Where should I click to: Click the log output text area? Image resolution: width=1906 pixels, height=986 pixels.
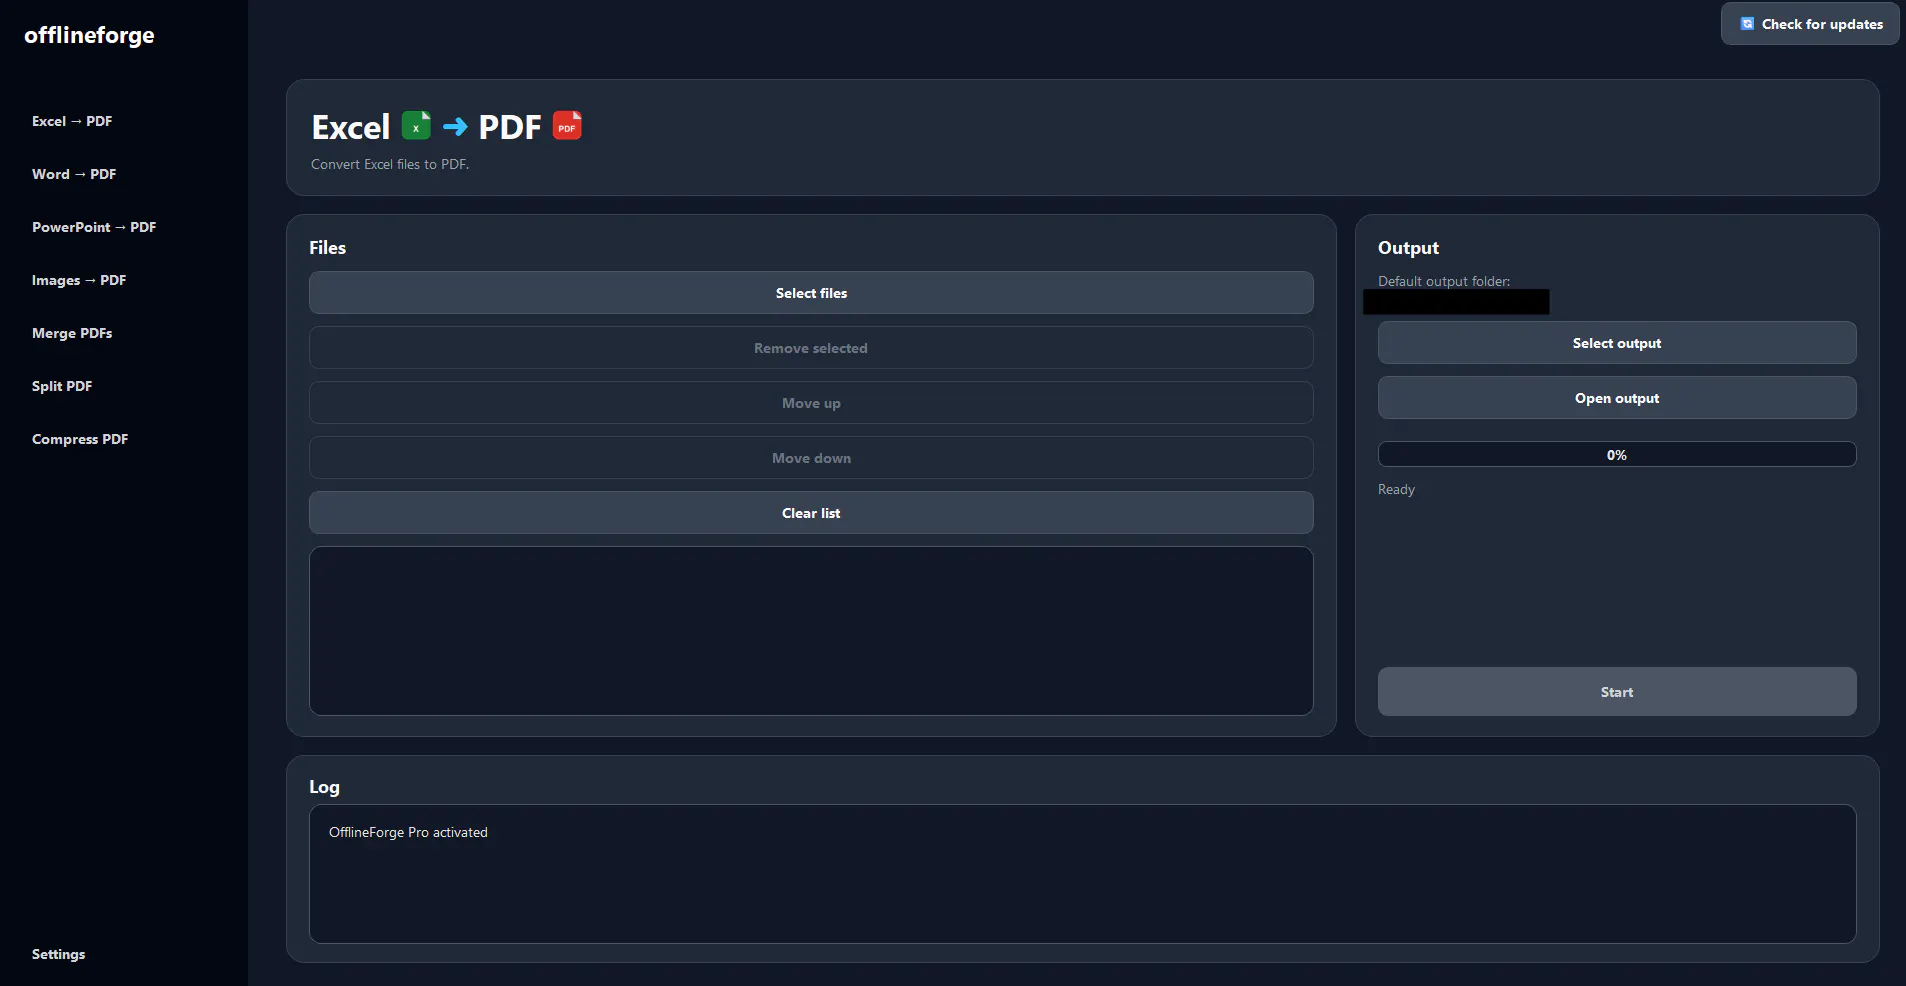pyautogui.click(x=1083, y=874)
